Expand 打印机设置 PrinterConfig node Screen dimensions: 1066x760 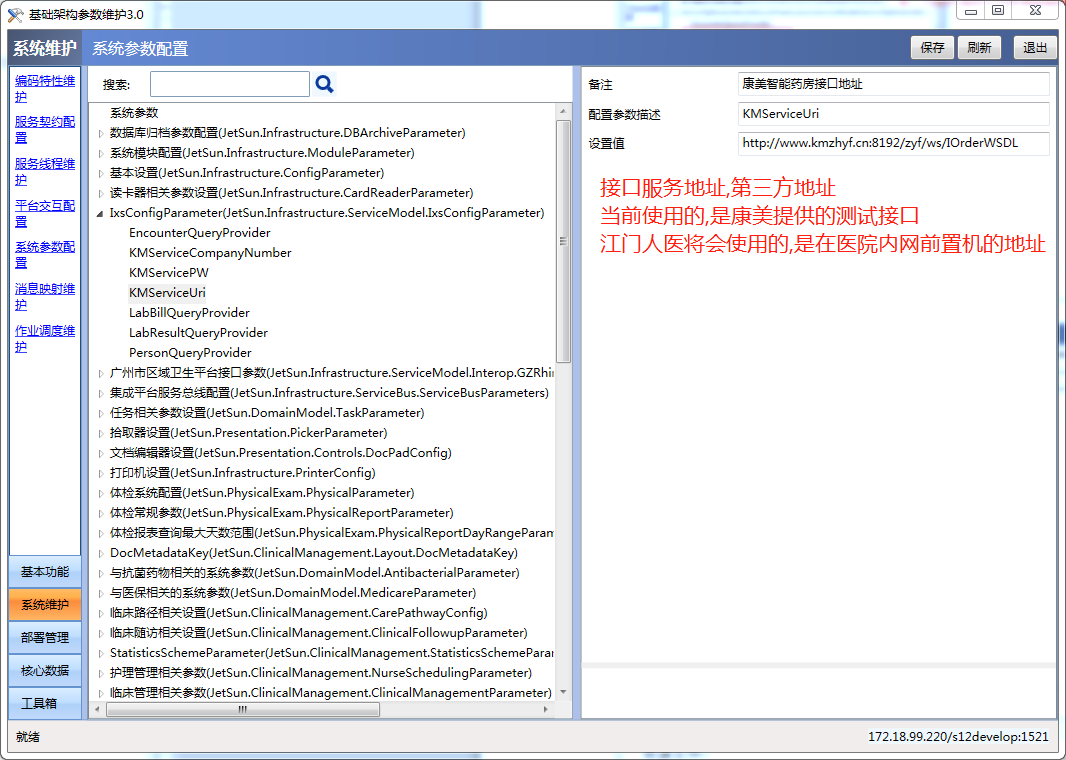[101, 473]
